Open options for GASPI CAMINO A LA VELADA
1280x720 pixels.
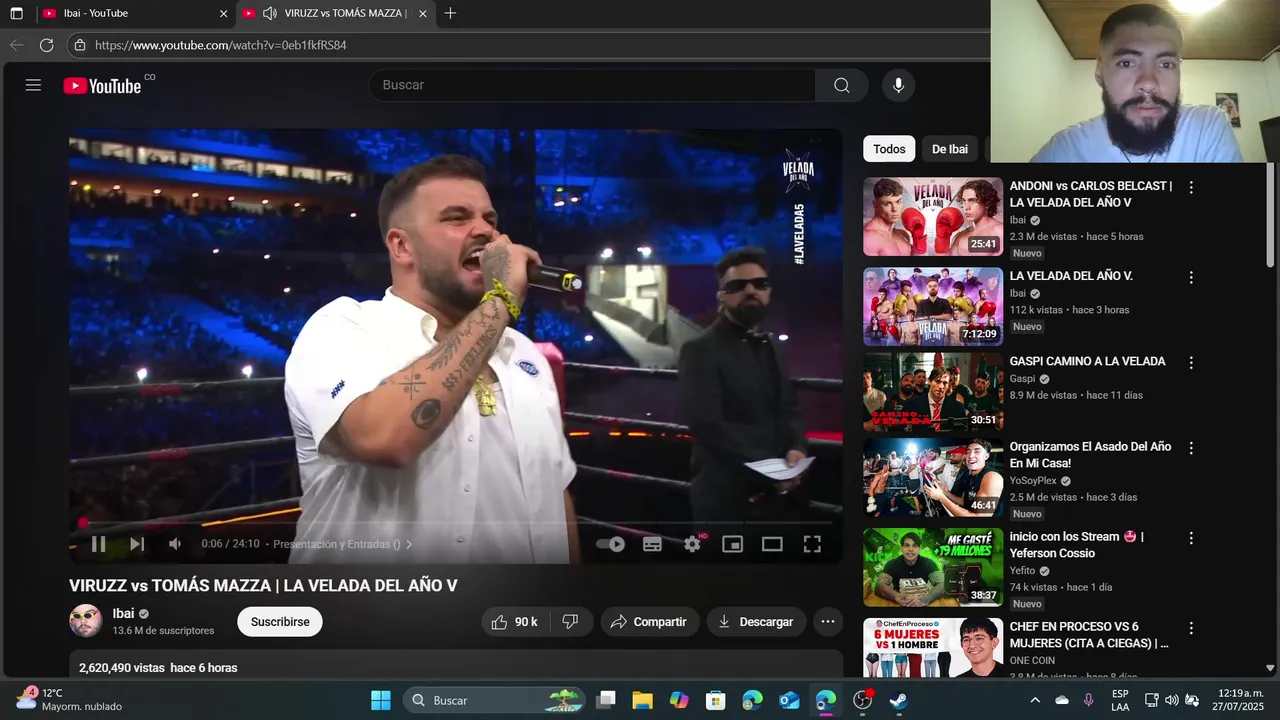coord(1191,363)
